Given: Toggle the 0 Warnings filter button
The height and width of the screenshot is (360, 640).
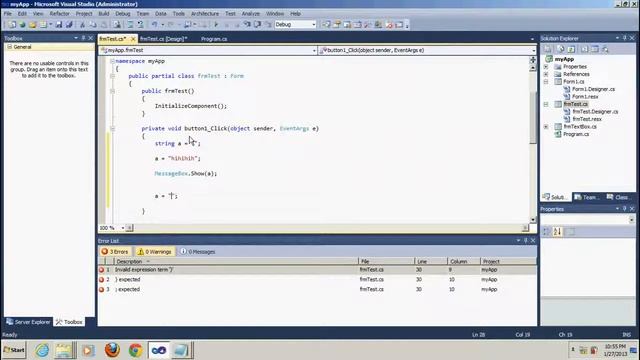Looking at the screenshot, I should [x=154, y=252].
